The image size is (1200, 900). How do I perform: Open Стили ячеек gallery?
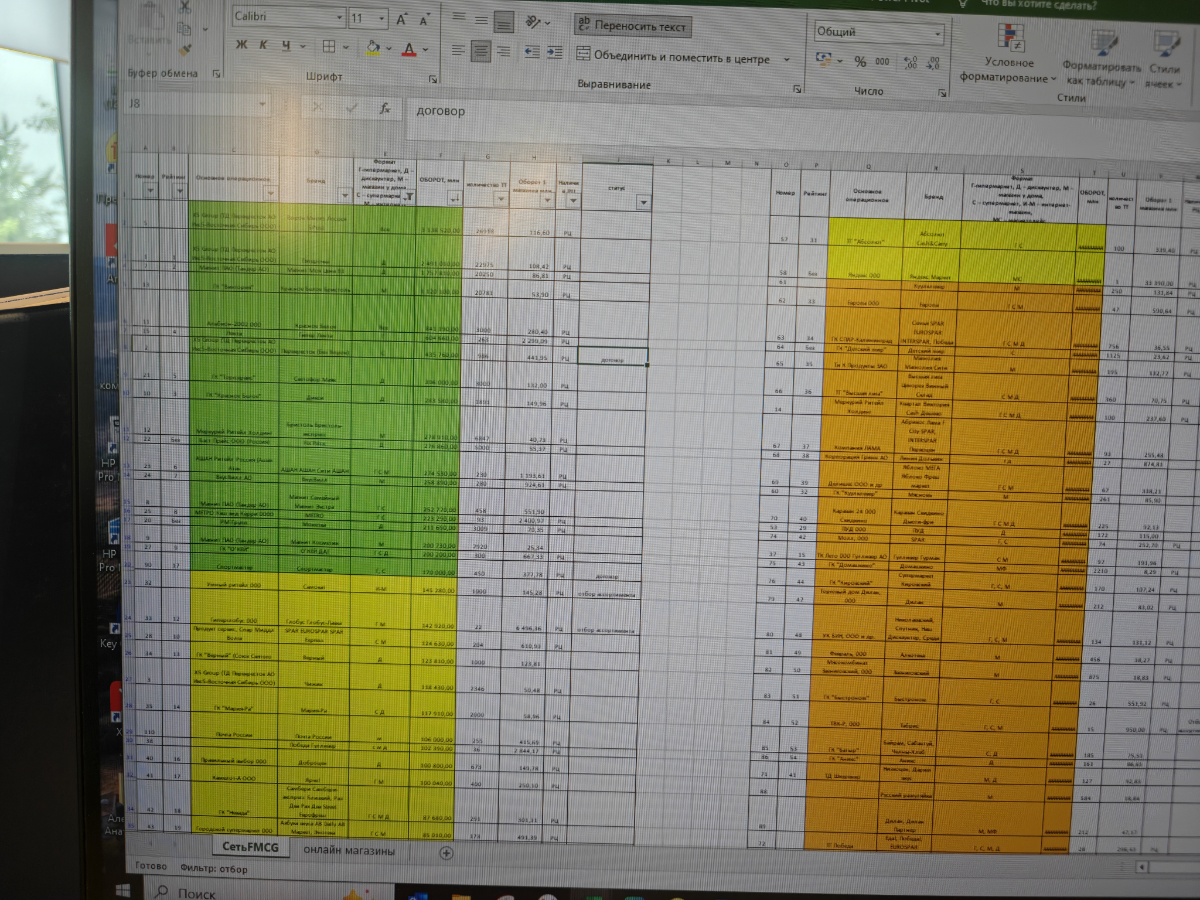tap(1165, 61)
